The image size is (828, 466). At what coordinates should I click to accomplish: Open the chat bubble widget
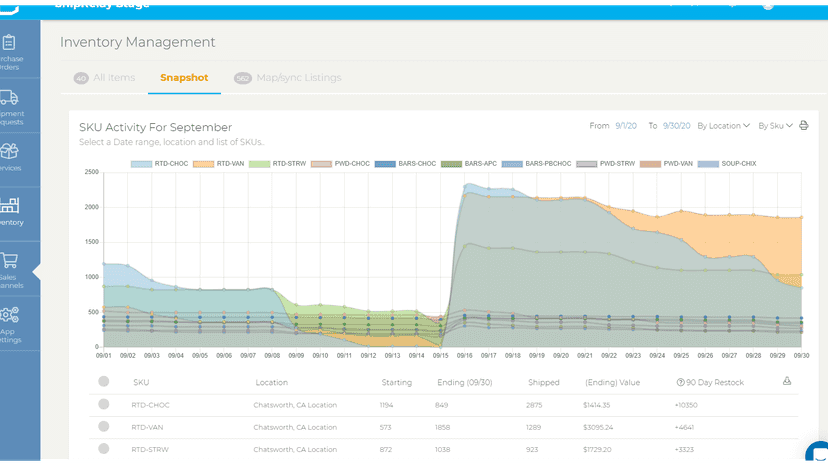click(818, 453)
